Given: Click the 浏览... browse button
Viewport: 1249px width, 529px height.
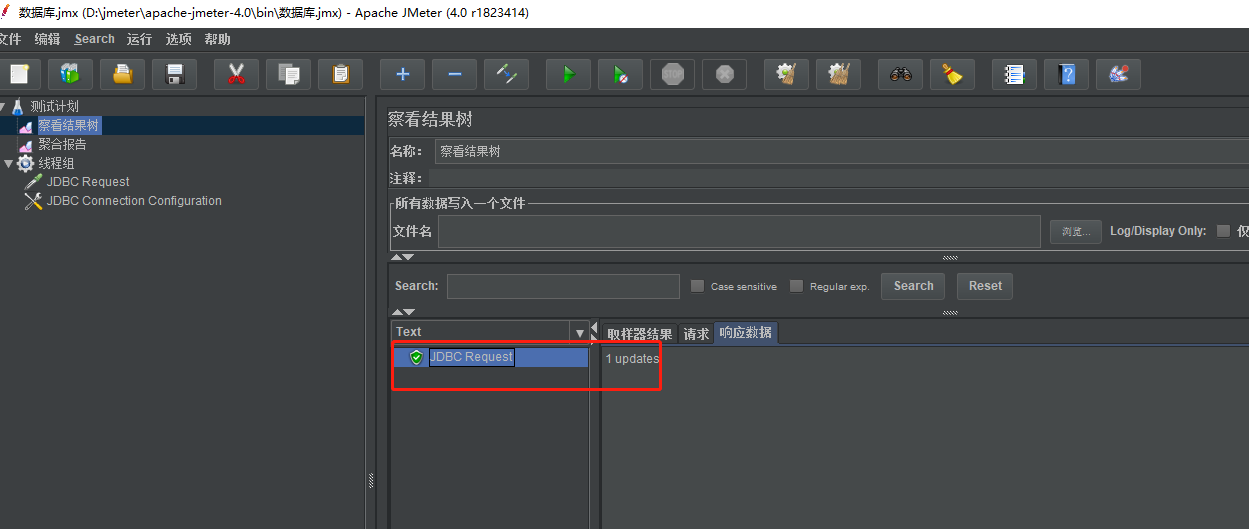Looking at the screenshot, I should point(1076,232).
